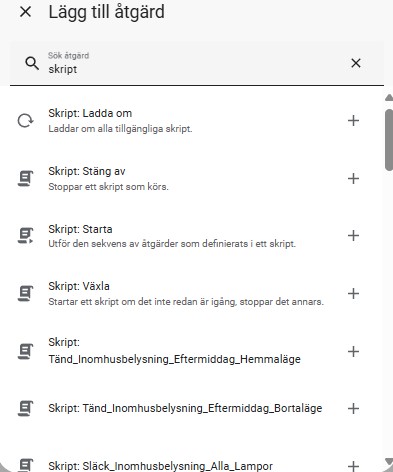Click the reload icon for Ladda om

pos(25,121)
